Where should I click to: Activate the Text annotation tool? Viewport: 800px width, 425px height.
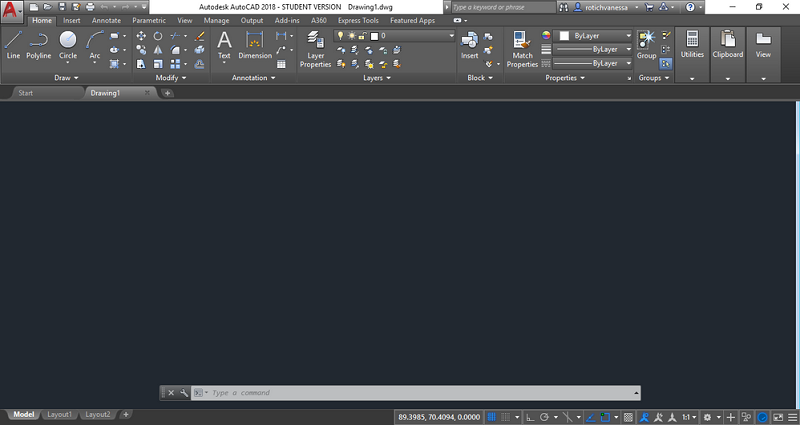click(224, 44)
